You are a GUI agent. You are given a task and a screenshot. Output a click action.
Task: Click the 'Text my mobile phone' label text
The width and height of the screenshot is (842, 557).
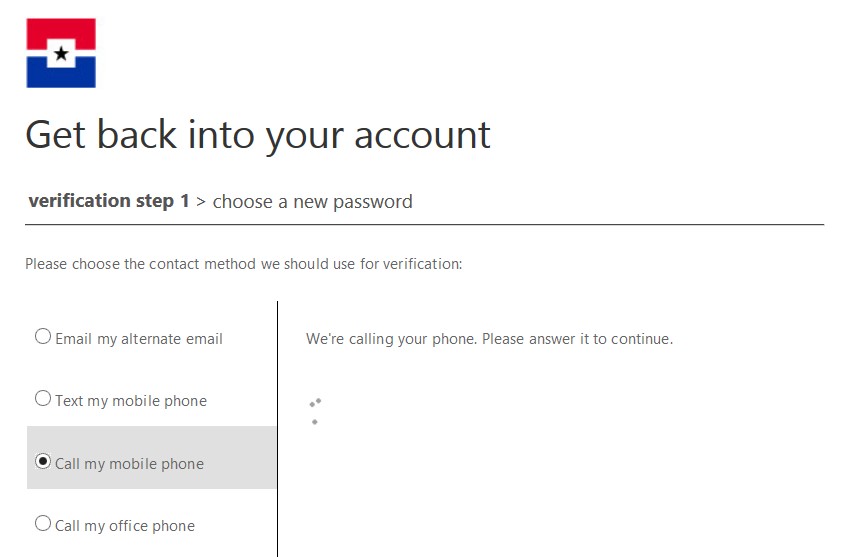[x=131, y=401]
